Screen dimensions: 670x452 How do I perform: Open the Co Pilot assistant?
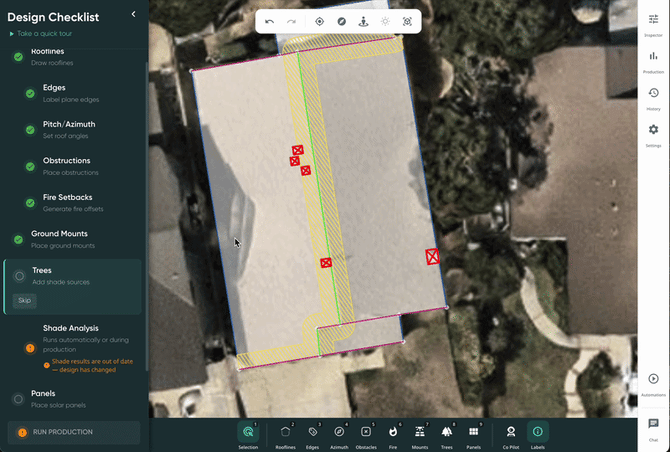pyautogui.click(x=511, y=435)
